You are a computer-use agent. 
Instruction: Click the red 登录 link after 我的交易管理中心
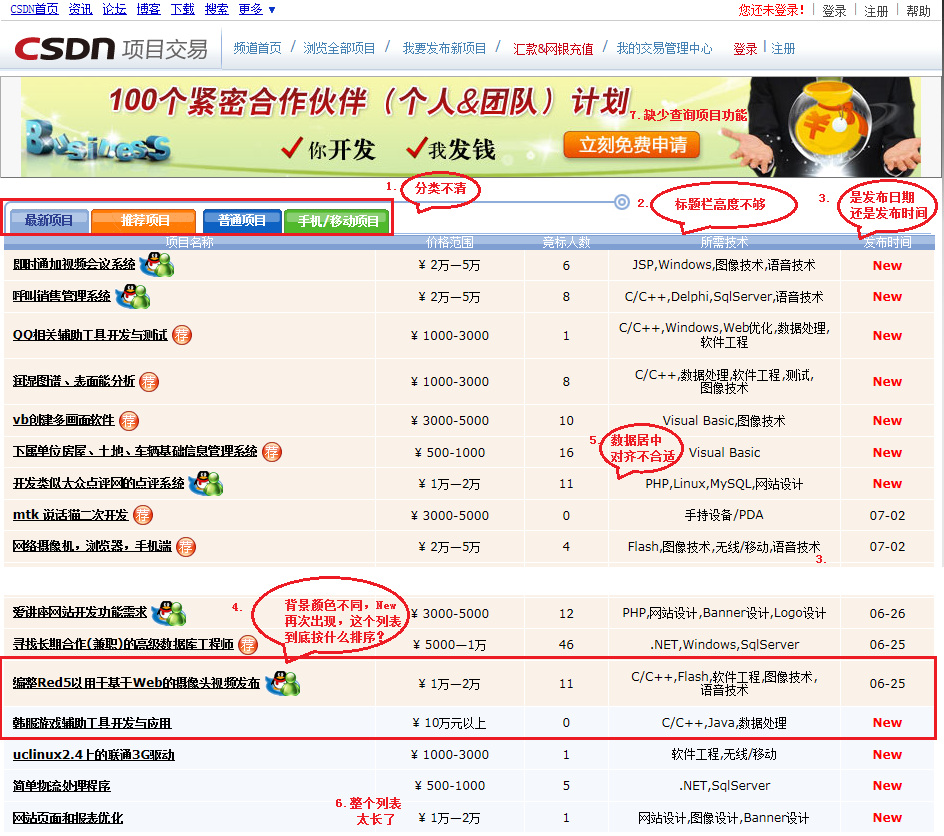tap(745, 49)
